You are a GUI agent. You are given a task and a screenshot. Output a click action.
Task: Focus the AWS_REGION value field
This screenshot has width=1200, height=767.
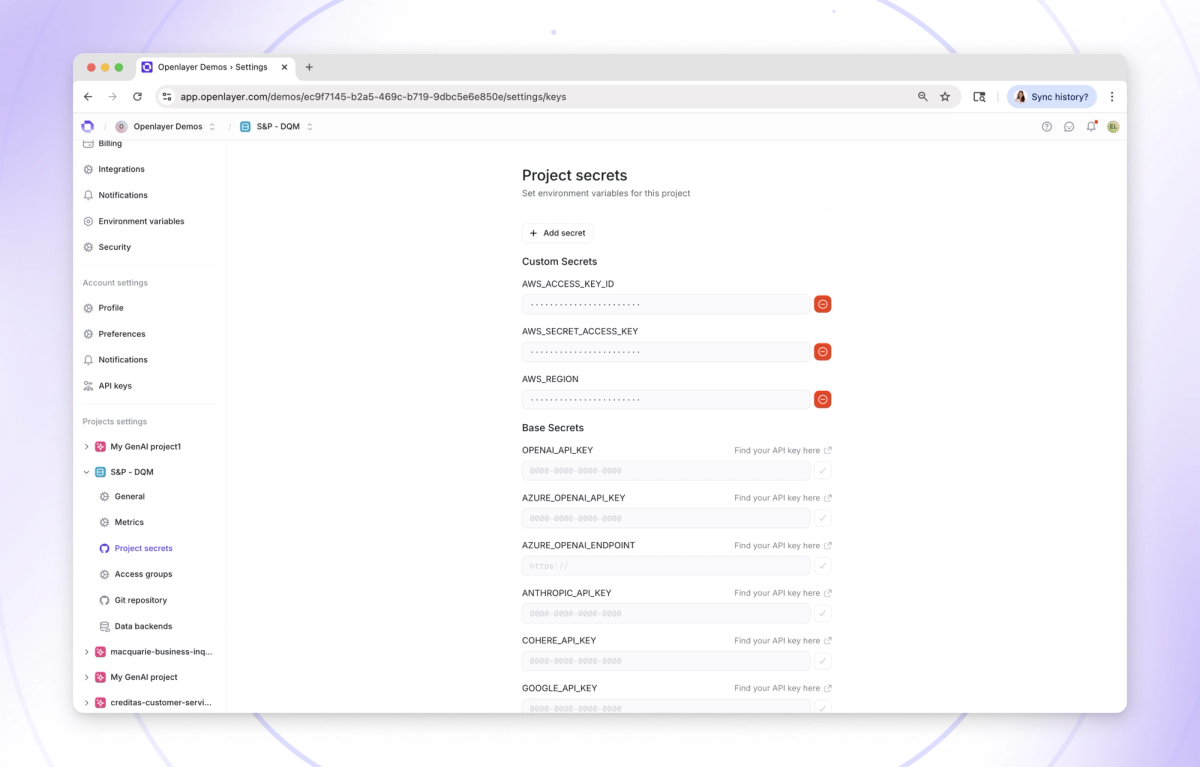(666, 399)
